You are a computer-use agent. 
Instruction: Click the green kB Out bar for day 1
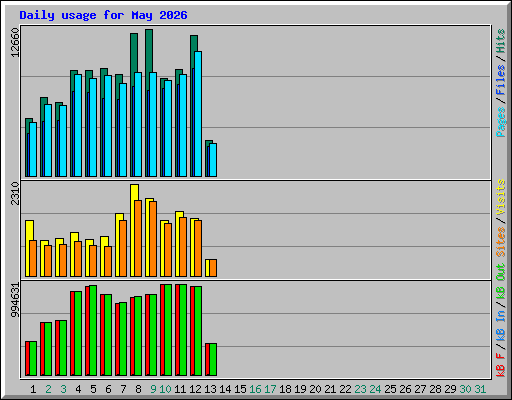[33, 358]
